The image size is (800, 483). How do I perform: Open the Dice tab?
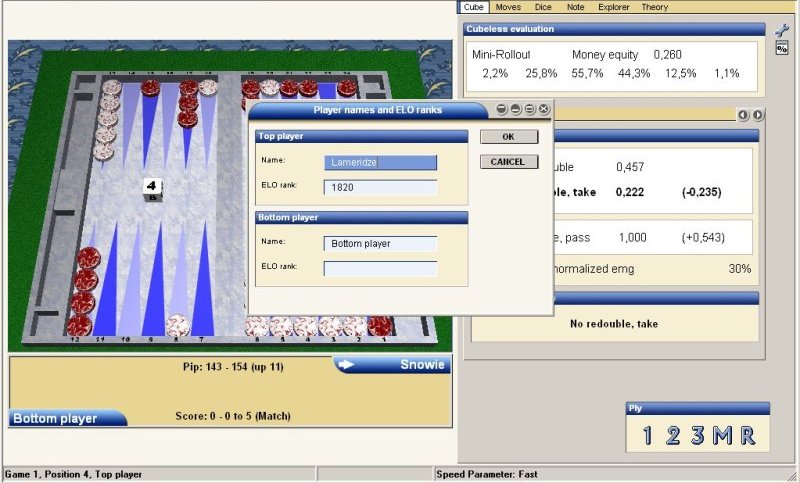pos(544,7)
